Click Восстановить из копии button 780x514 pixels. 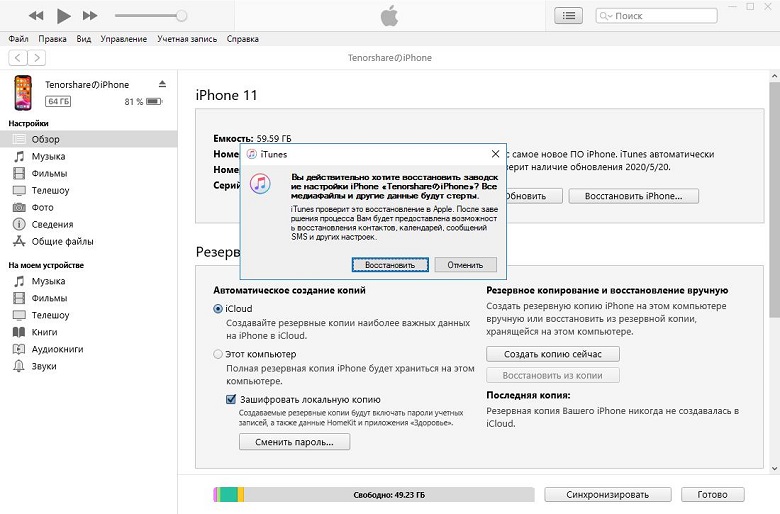553,375
